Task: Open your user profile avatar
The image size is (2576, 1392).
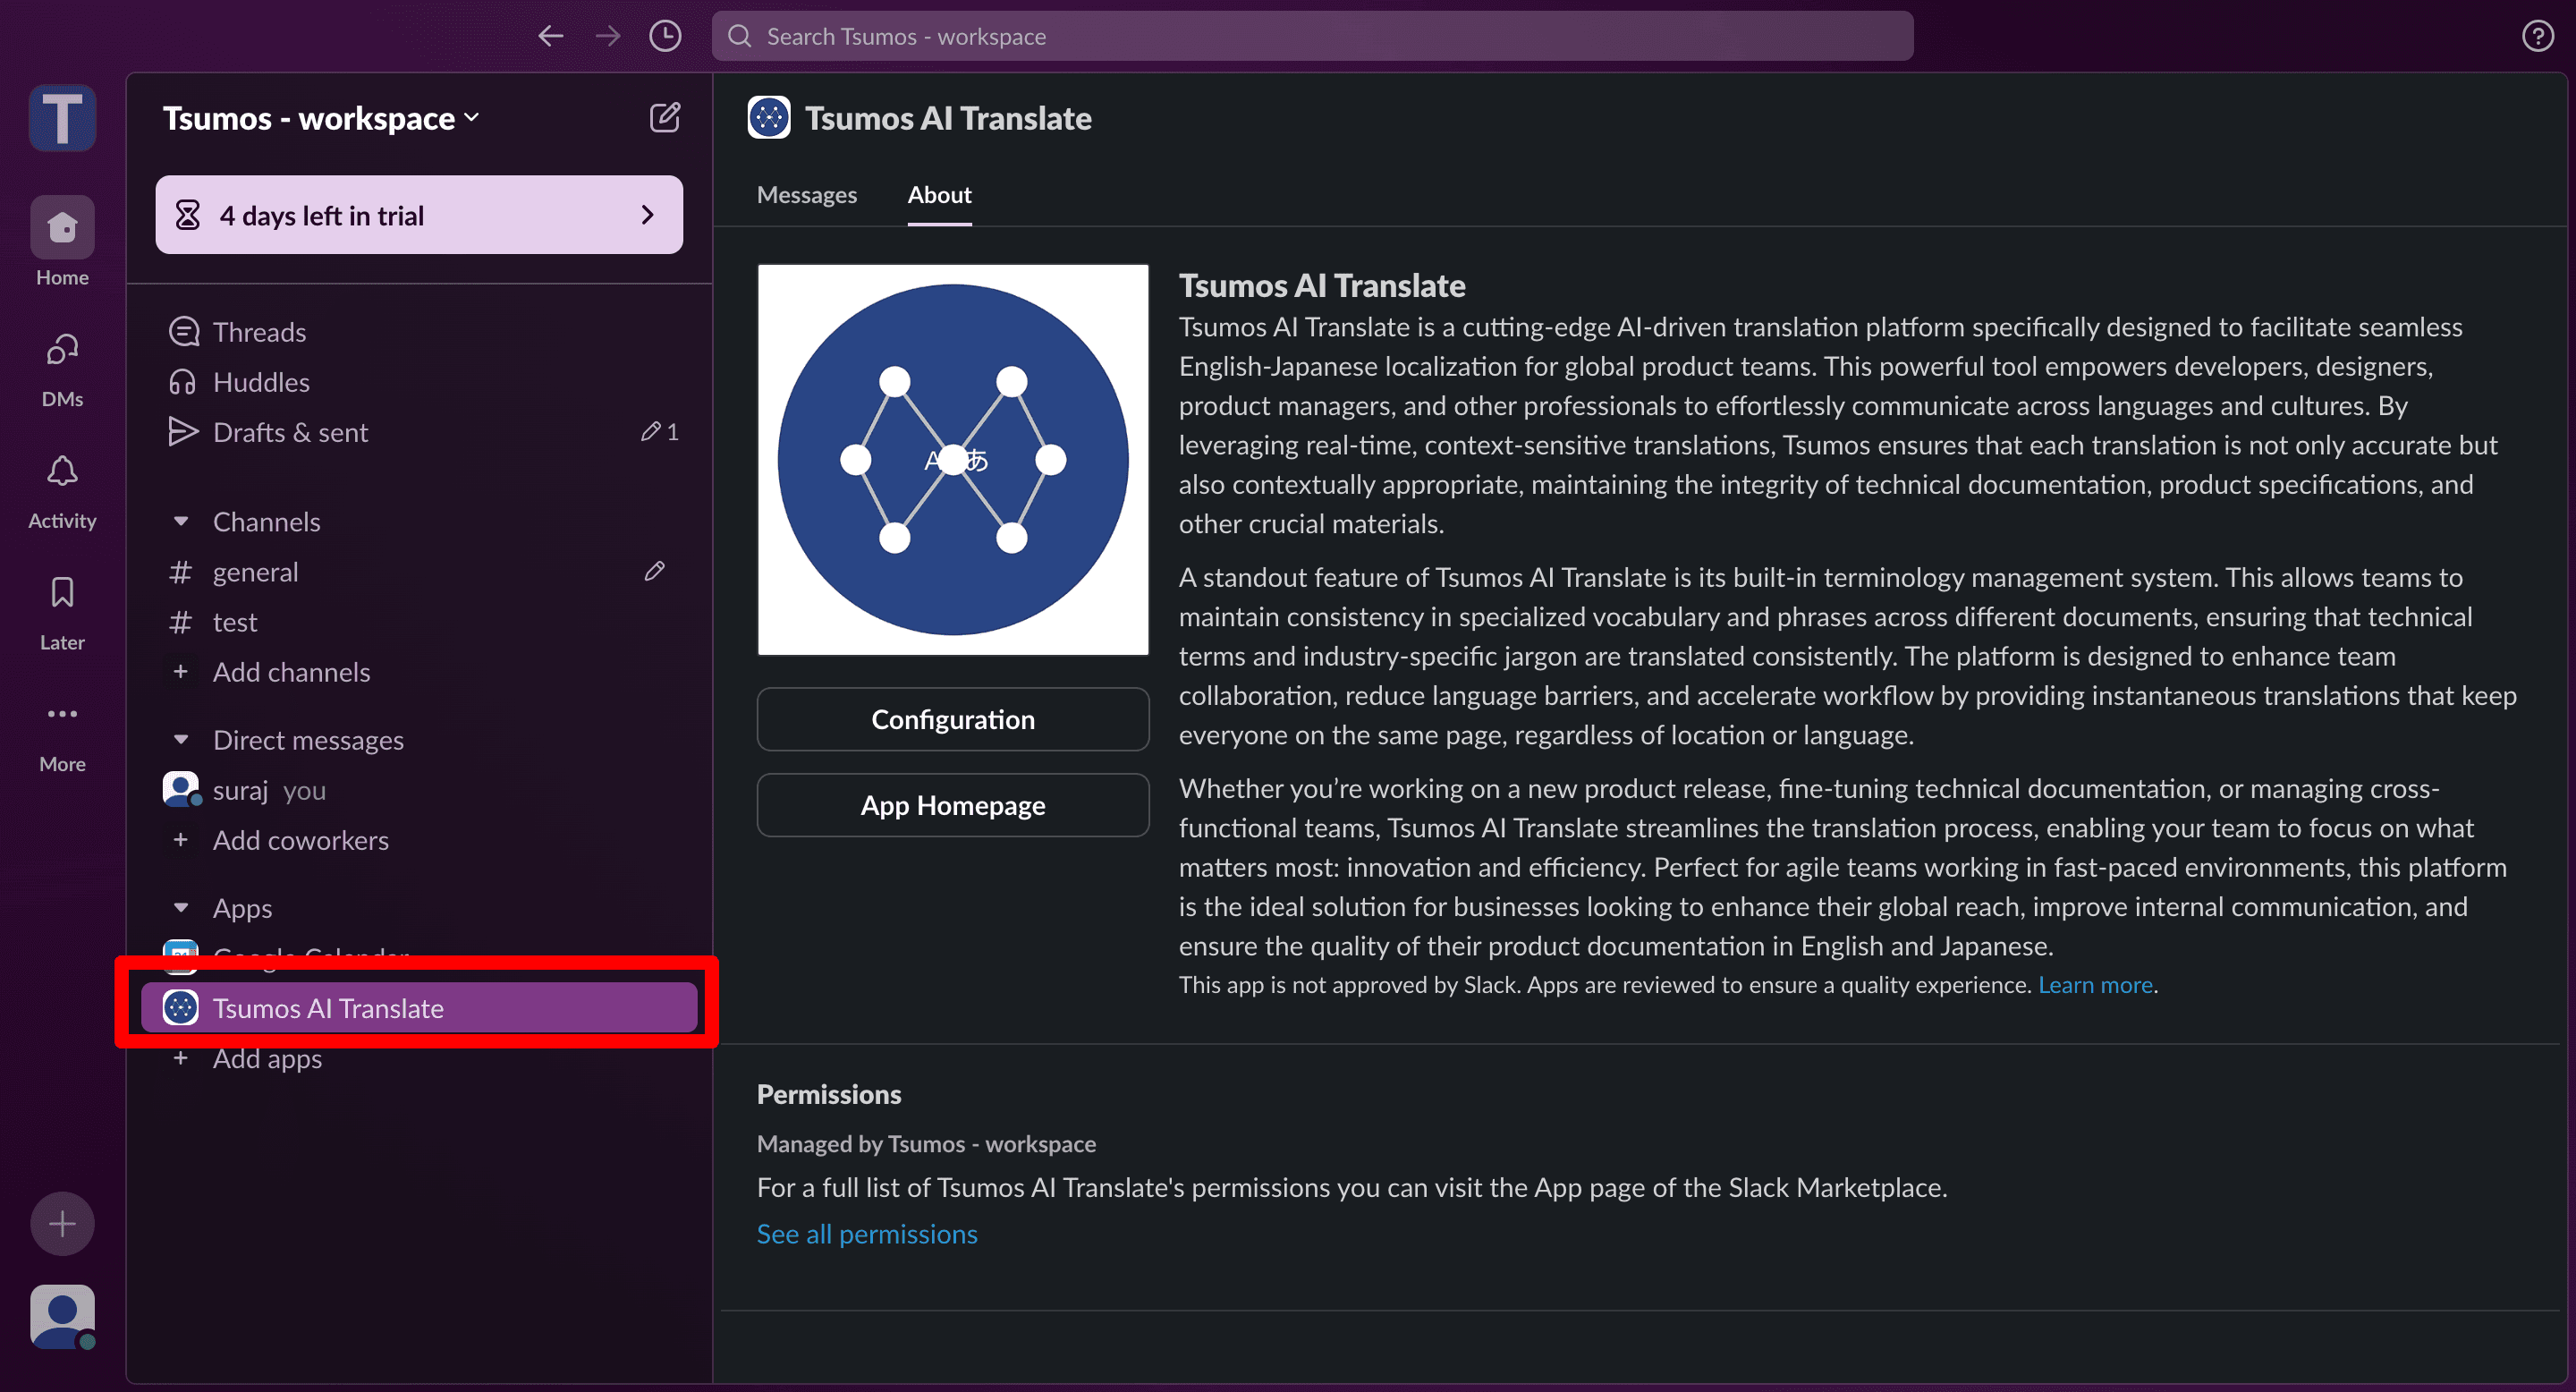Action: tap(62, 1316)
